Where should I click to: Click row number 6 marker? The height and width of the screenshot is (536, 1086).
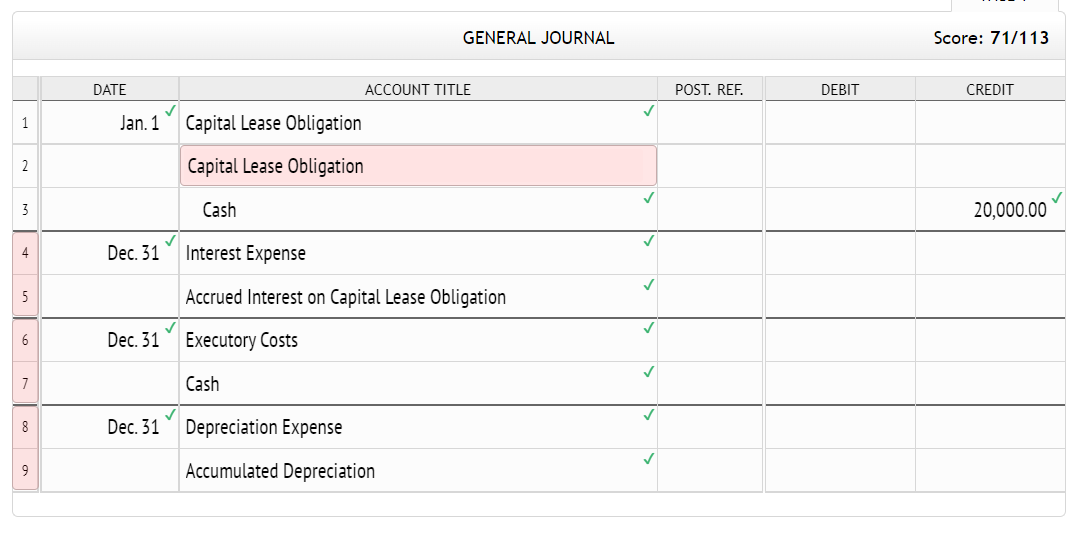point(26,340)
